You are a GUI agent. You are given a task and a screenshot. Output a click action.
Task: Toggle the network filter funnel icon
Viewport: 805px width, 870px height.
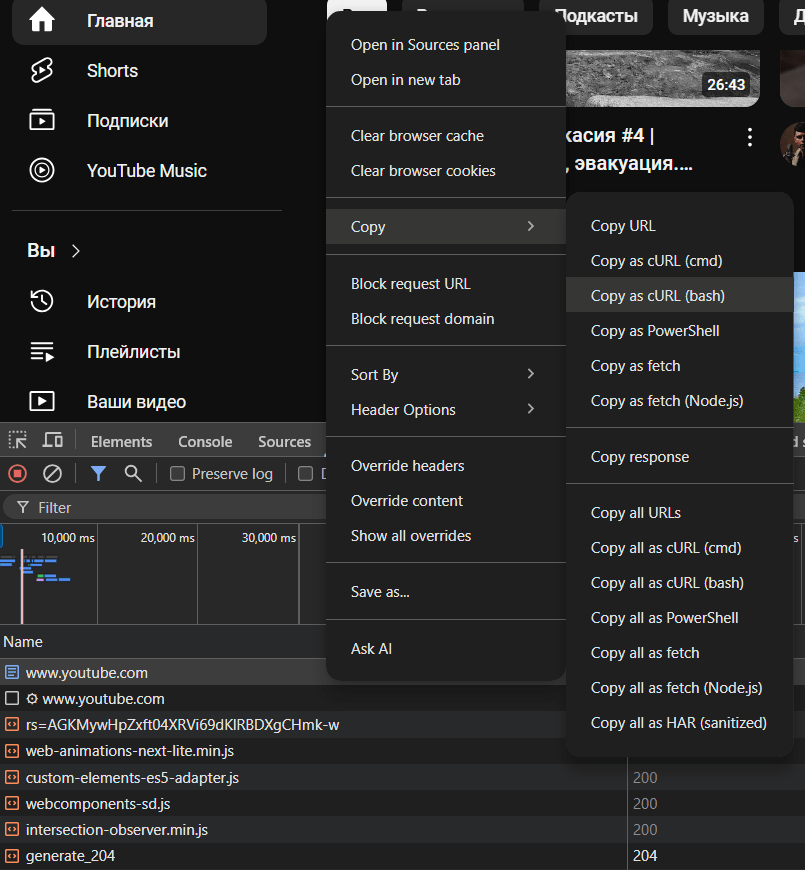click(98, 473)
